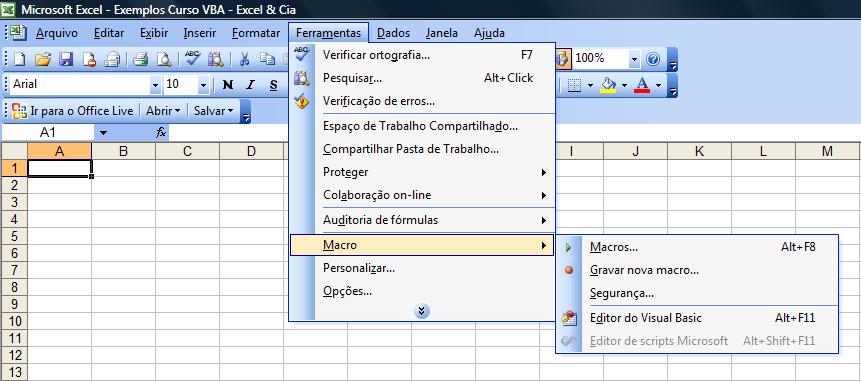Select Personalizar... menu item
This screenshot has height=381, width=861.
pos(422,268)
